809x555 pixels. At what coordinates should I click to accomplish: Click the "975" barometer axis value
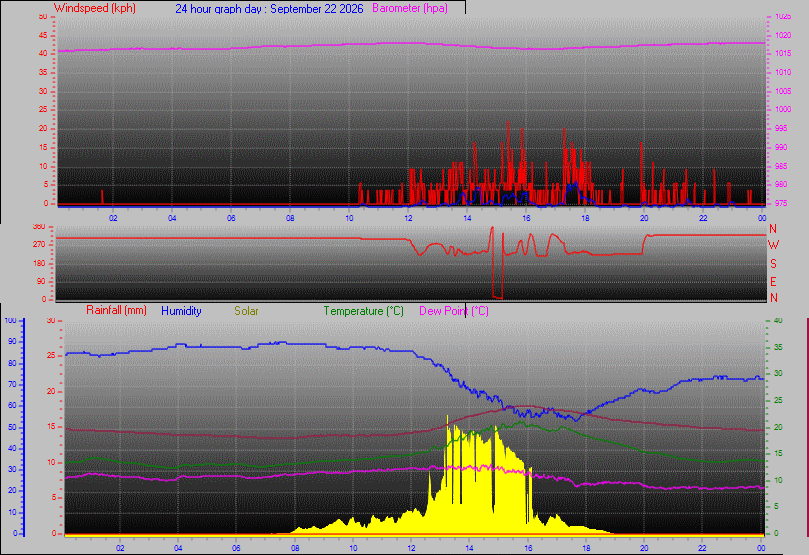pyautogui.click(x=781, y=204)
